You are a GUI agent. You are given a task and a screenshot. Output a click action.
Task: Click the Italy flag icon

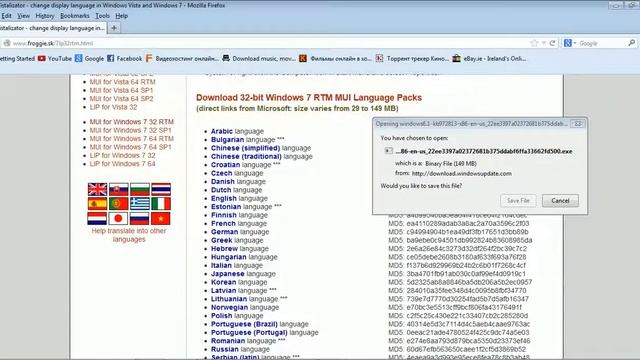[161, 204]
